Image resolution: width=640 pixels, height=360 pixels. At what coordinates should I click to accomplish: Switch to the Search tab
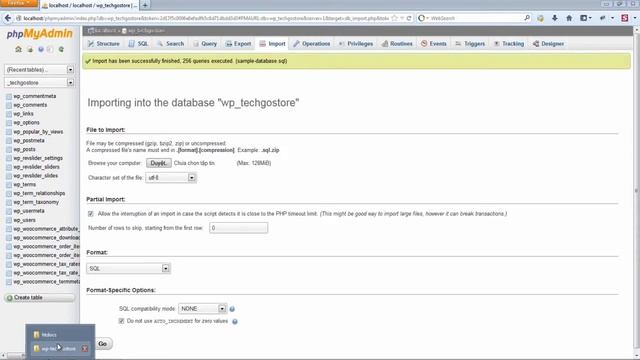[x=171, y=44]
